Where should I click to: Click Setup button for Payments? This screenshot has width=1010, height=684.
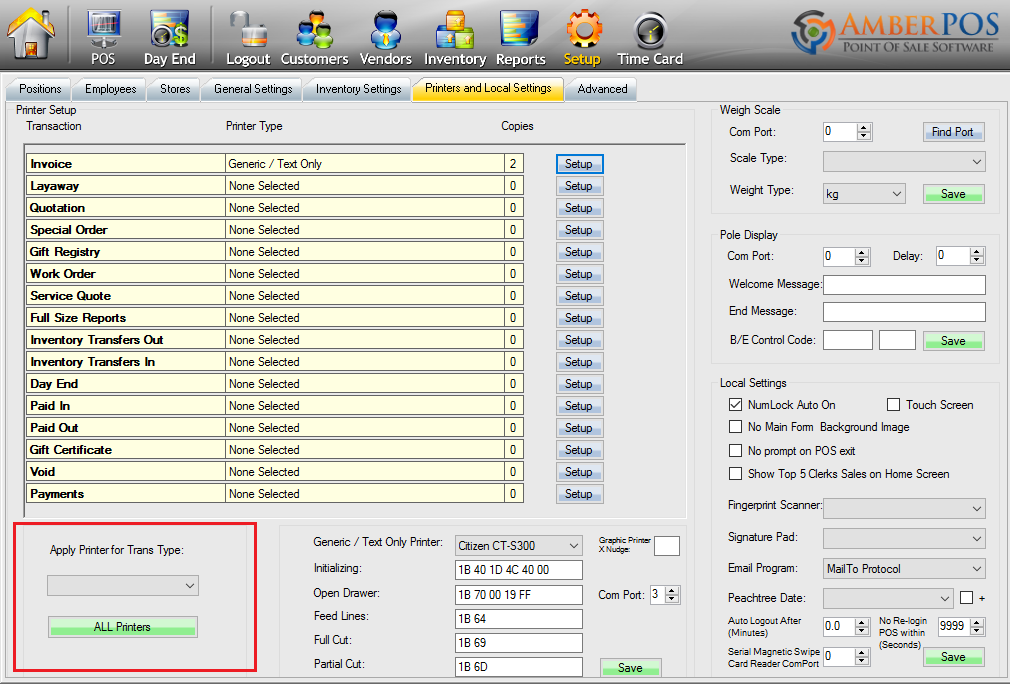tap(579, 493)
